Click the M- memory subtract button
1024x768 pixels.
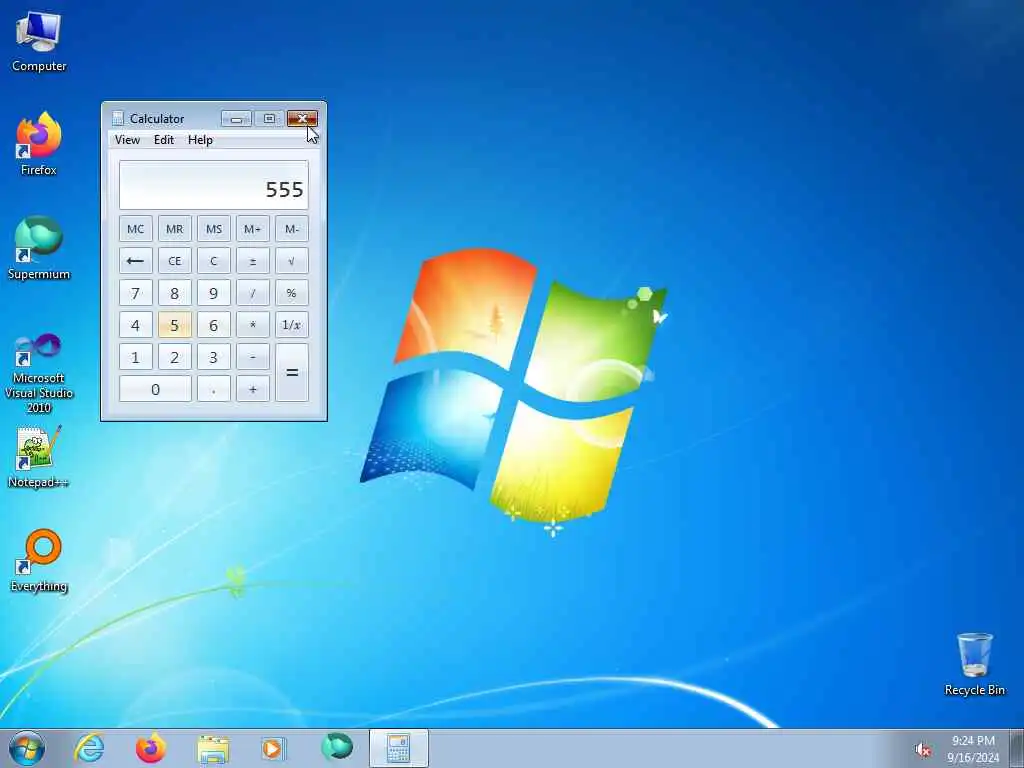pos(292,229)
